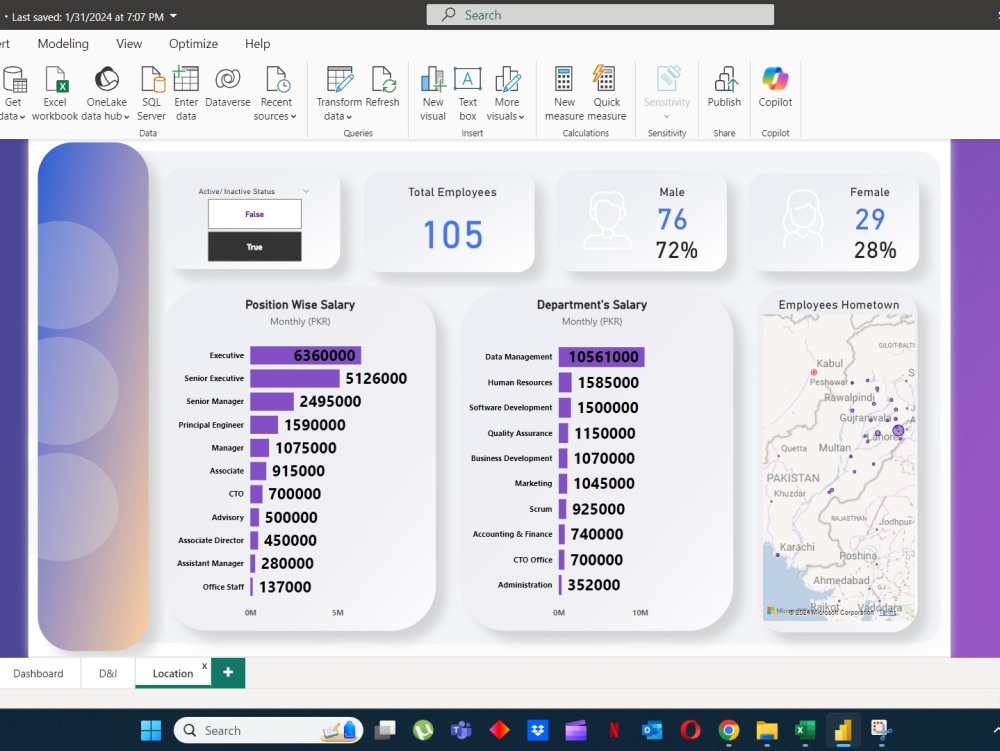This screenshot has width=1000, height=751.
Task: Launch Copilot from the ribbon
Action: click(775, 90)
